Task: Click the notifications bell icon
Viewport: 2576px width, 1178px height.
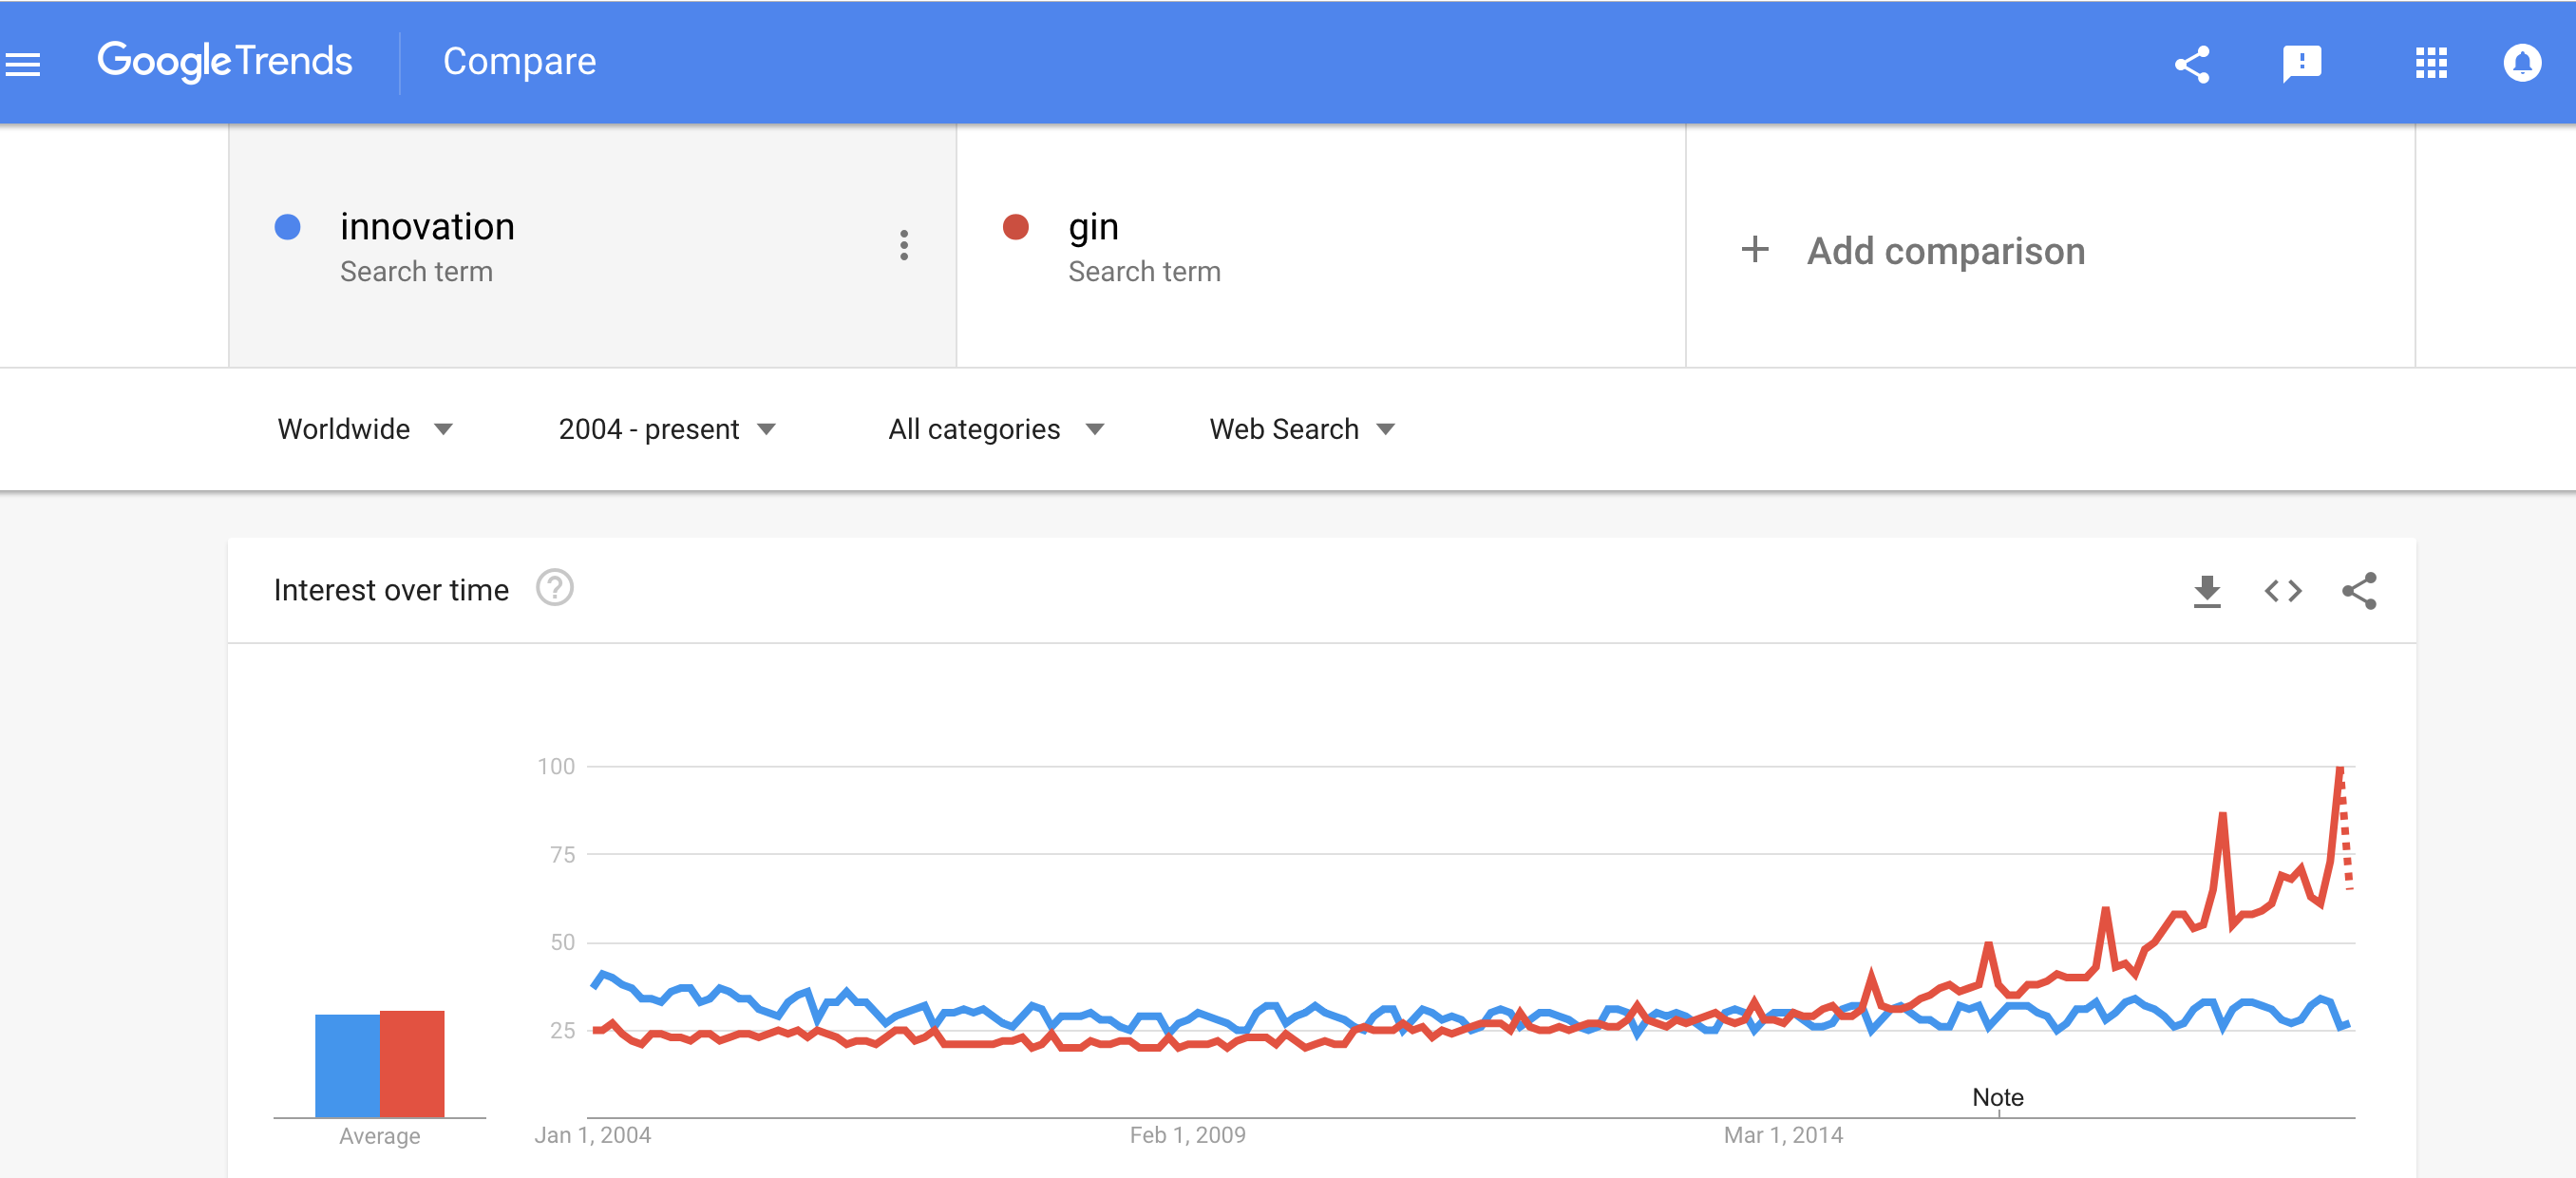Action: [2521, 64]
